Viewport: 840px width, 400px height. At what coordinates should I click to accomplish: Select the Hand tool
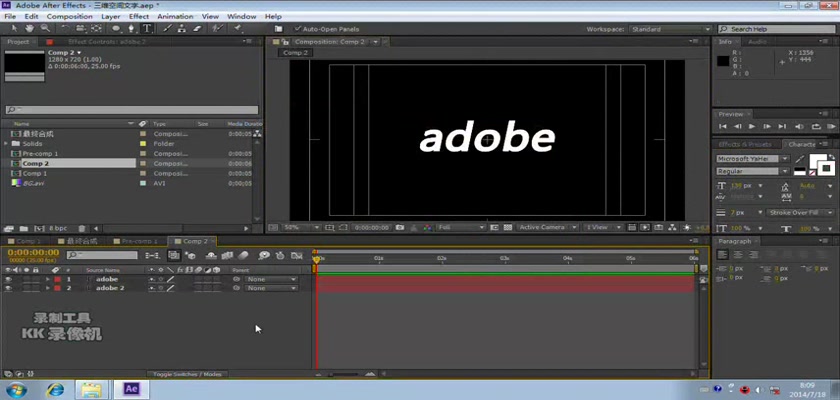tap(29, 29)
